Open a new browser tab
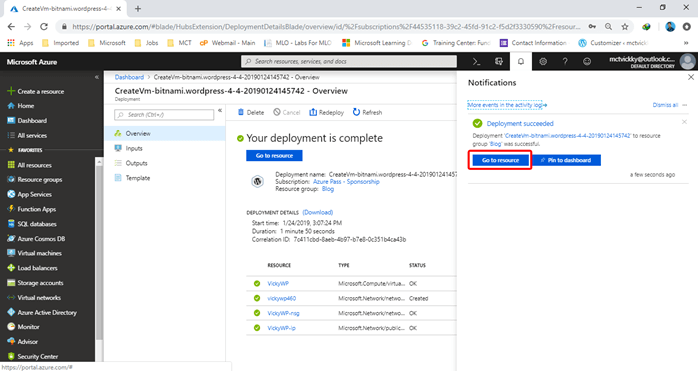This screenshot has height=371, width=698. 138,8
